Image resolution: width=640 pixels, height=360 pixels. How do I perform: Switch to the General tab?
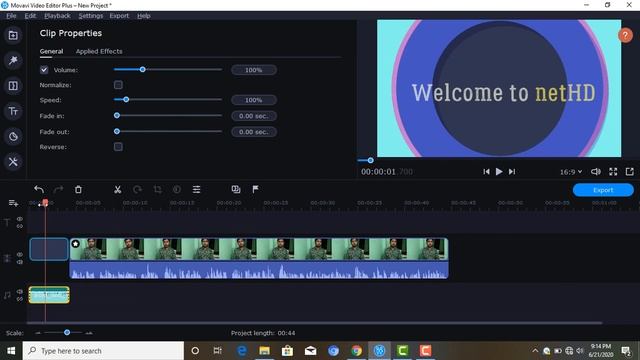pyautogui.click(x=51, y=51)
